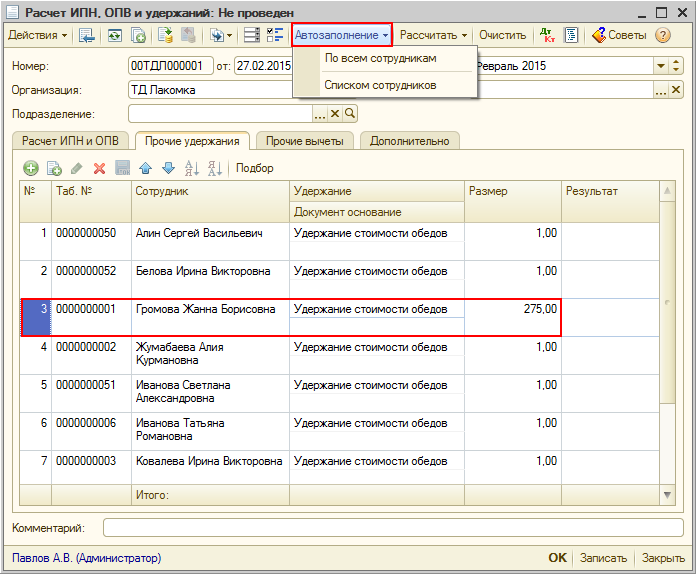696x574 pixels.
Task: Open the Действия dropdown menu
Action: click(x=38, y=35)
